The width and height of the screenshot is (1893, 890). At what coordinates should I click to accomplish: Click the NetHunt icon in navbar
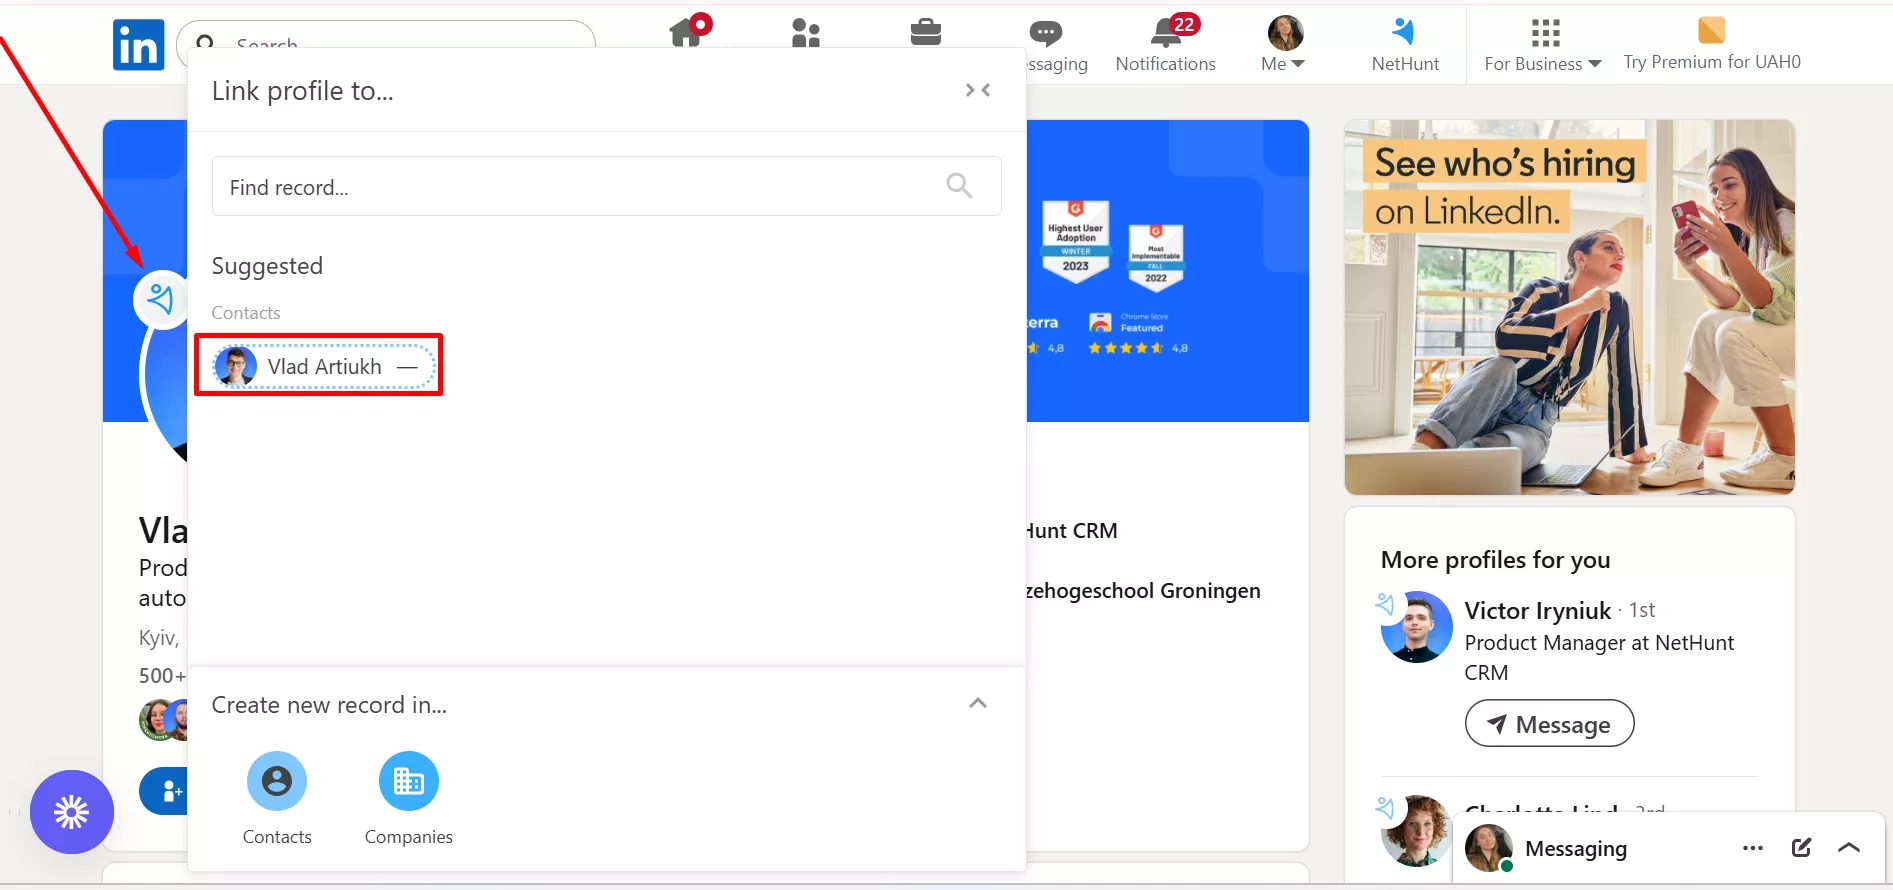[x=1404, y=31]
